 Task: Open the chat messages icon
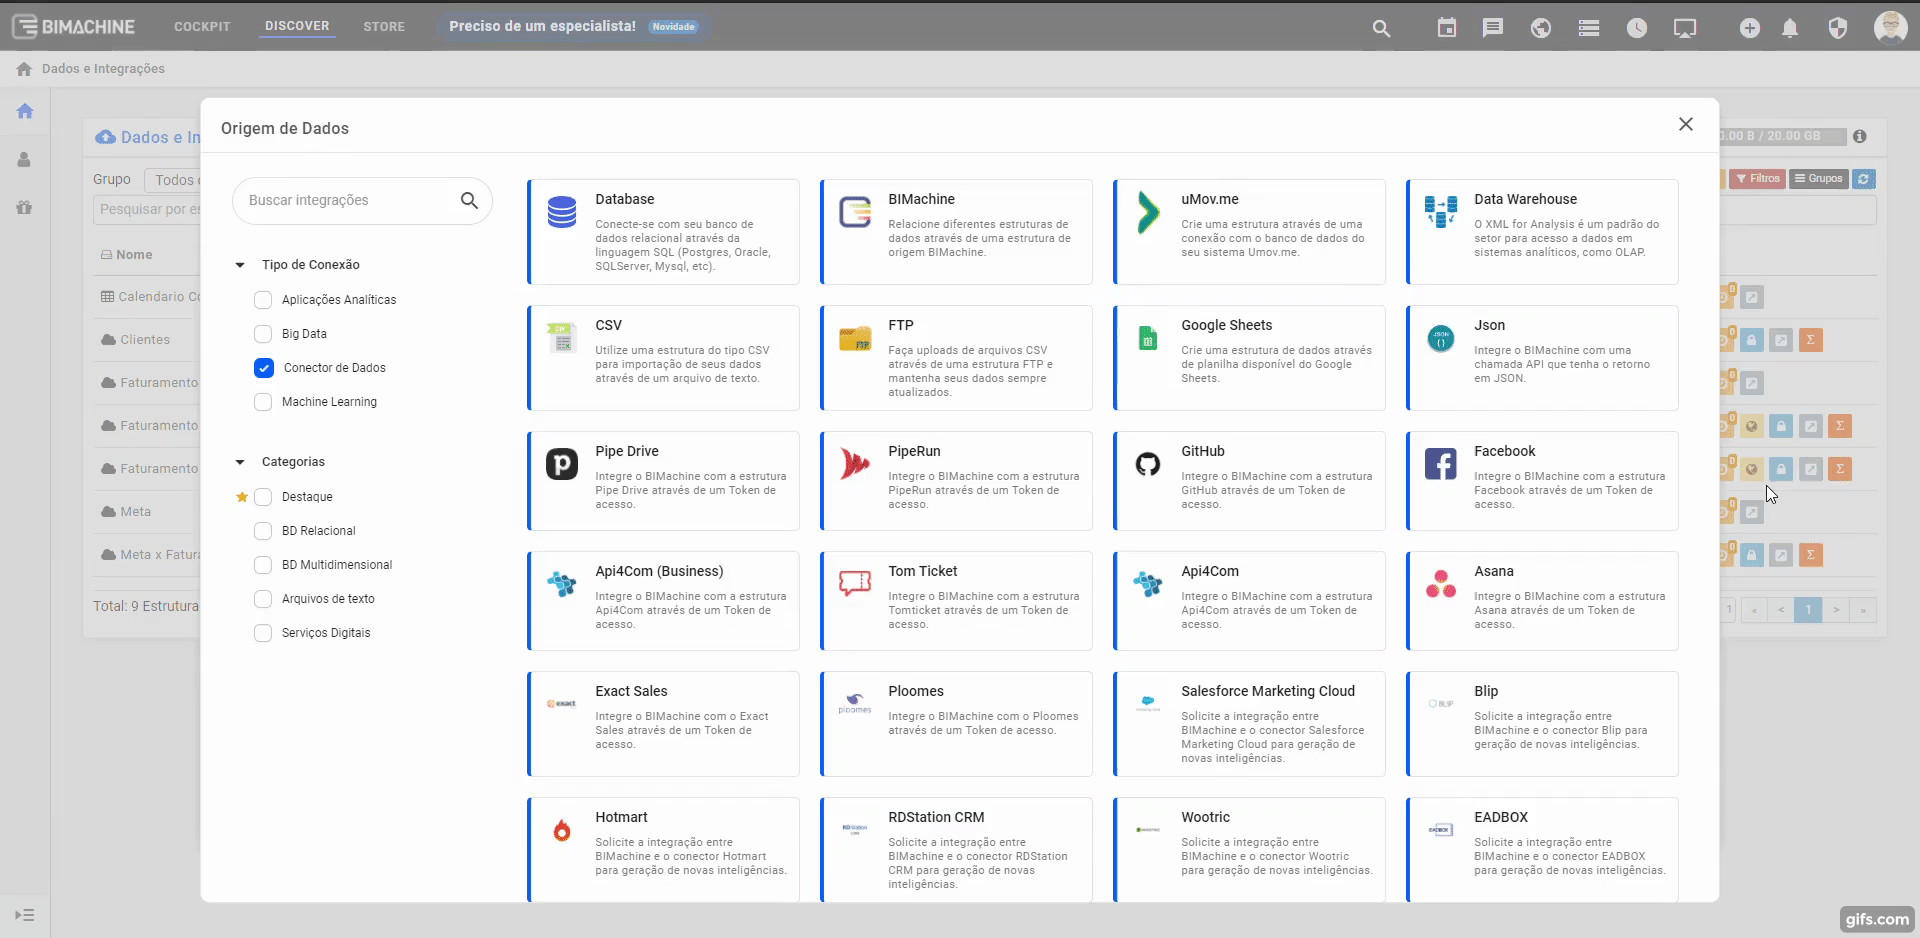coord(1493,28)
